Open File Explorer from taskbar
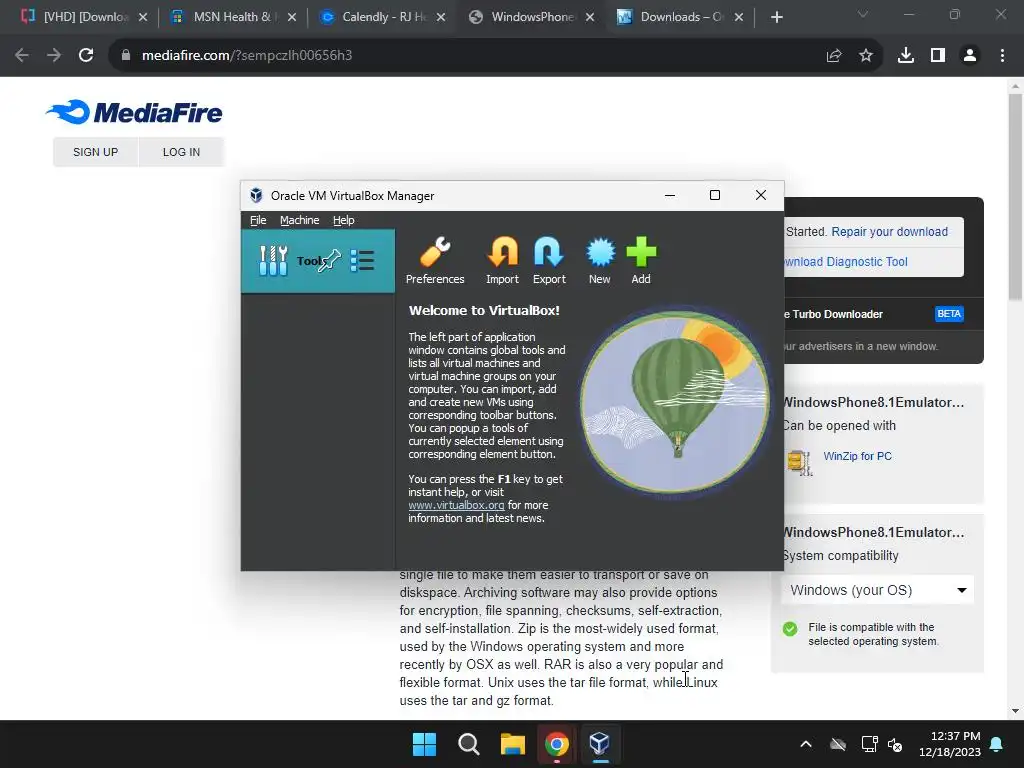 pyautogui.click(x=513, y=744)
